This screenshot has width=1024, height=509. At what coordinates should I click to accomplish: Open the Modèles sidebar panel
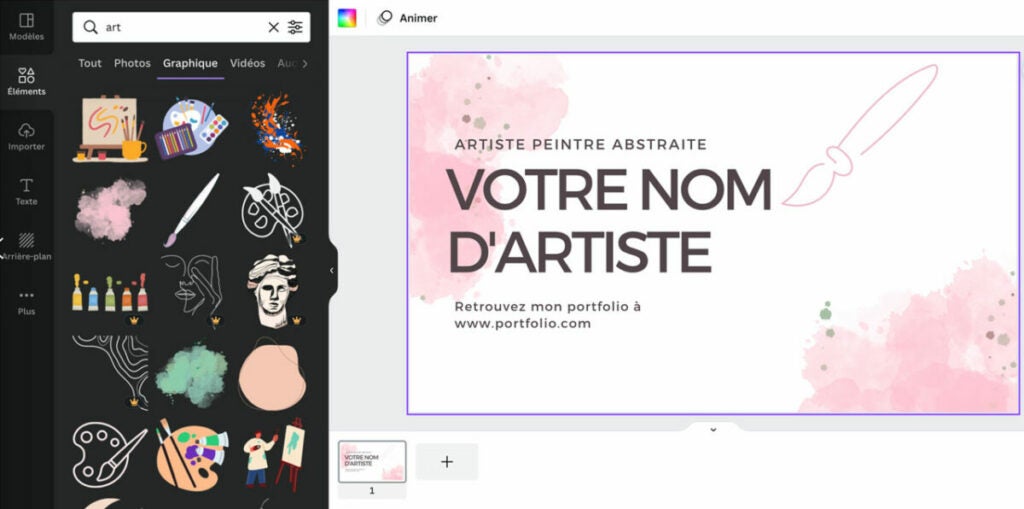[x=26, y=27]
